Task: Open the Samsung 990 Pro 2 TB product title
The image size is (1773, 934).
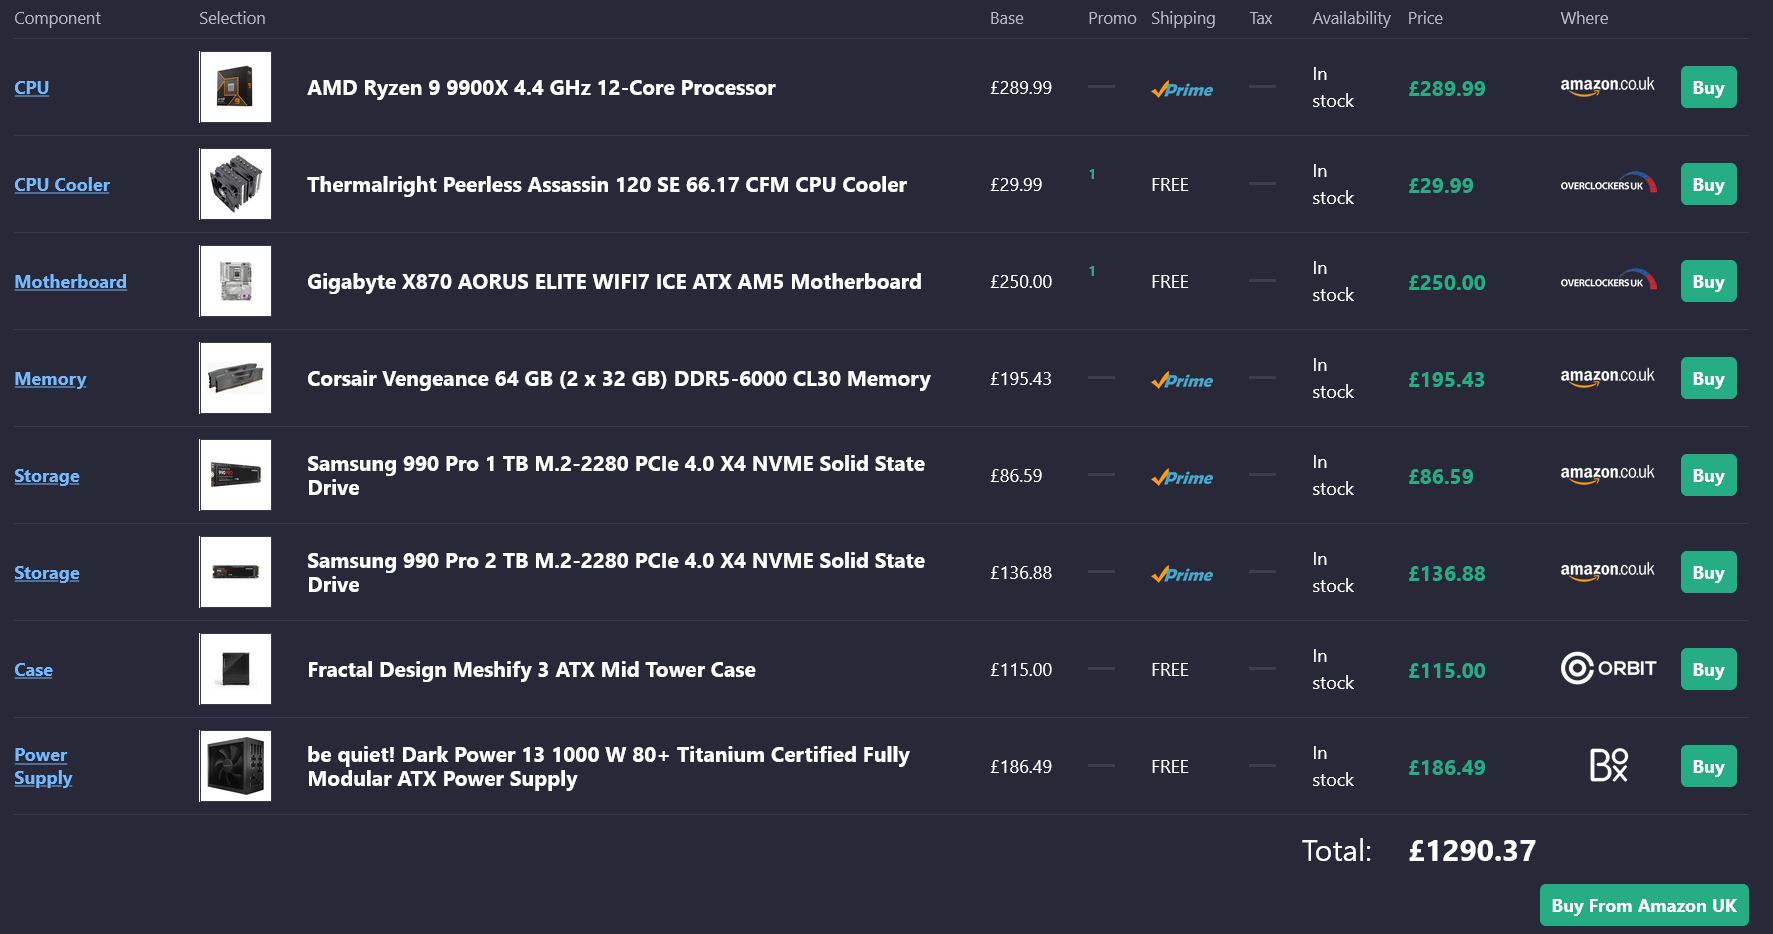Action: coord(616,573)
